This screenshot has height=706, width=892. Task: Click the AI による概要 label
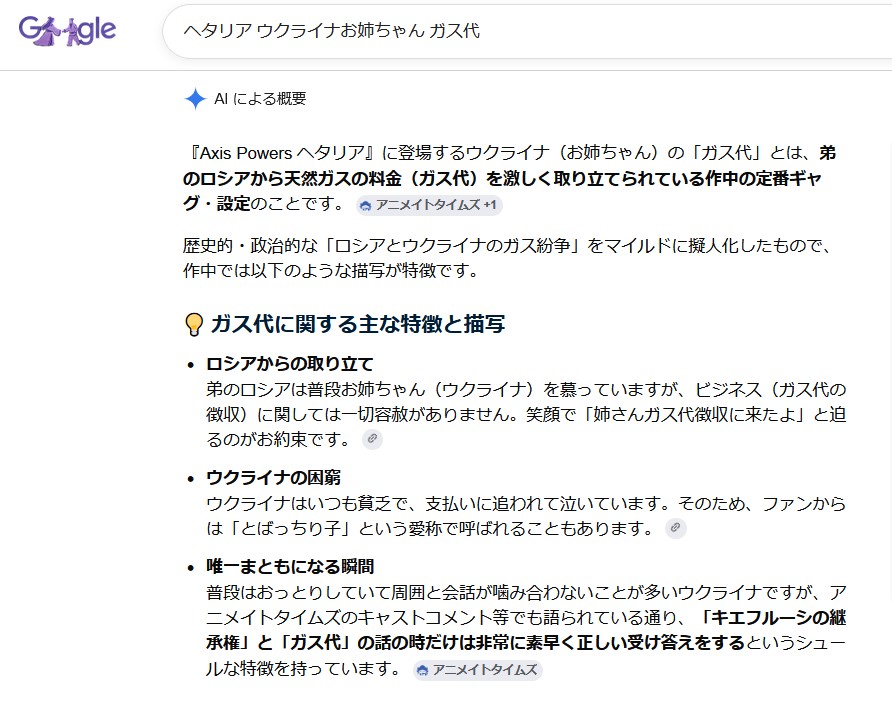tap(260, 99)
